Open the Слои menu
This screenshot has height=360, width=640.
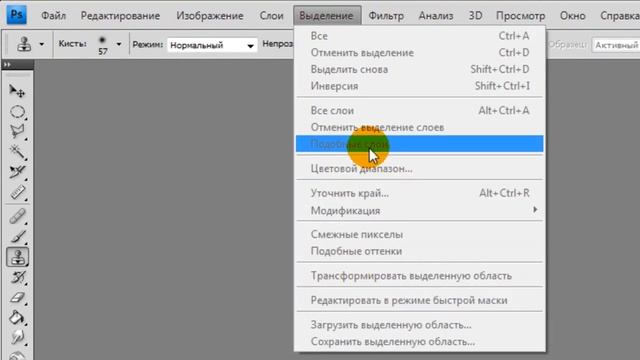point(271,16)
